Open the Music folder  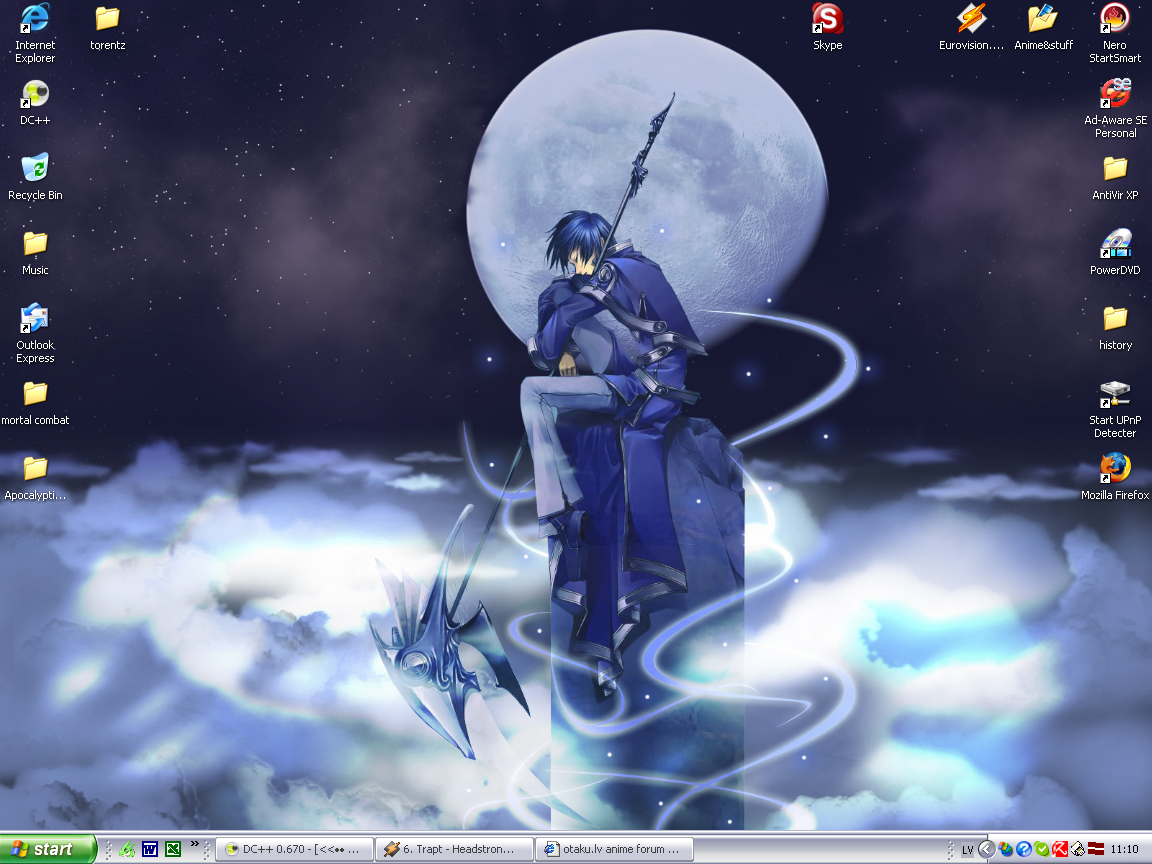35,253
